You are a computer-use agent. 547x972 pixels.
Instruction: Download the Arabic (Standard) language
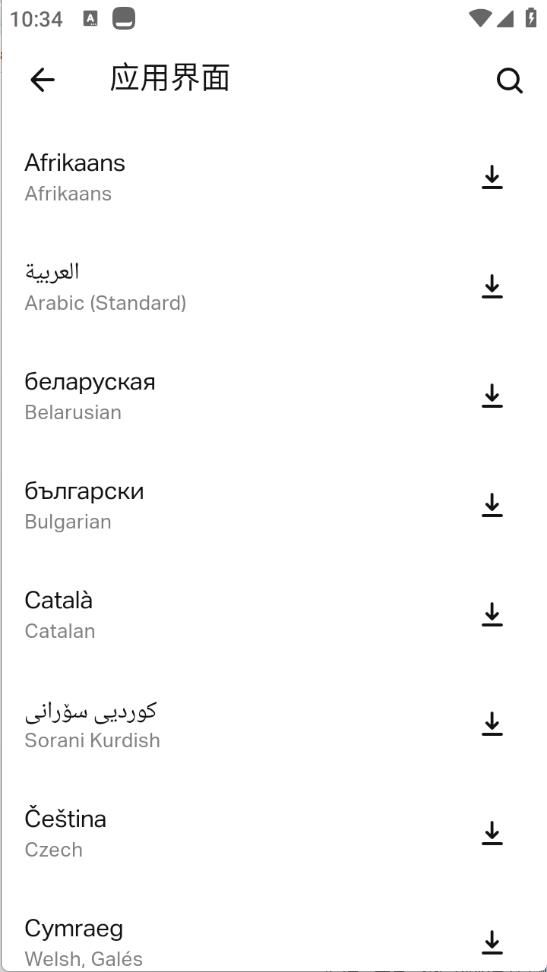point(492,287)
